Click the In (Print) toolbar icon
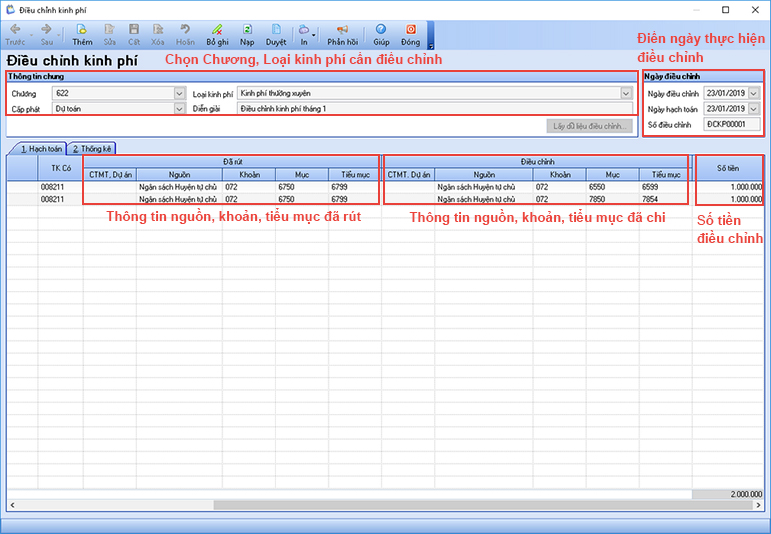 click(303, 35)
